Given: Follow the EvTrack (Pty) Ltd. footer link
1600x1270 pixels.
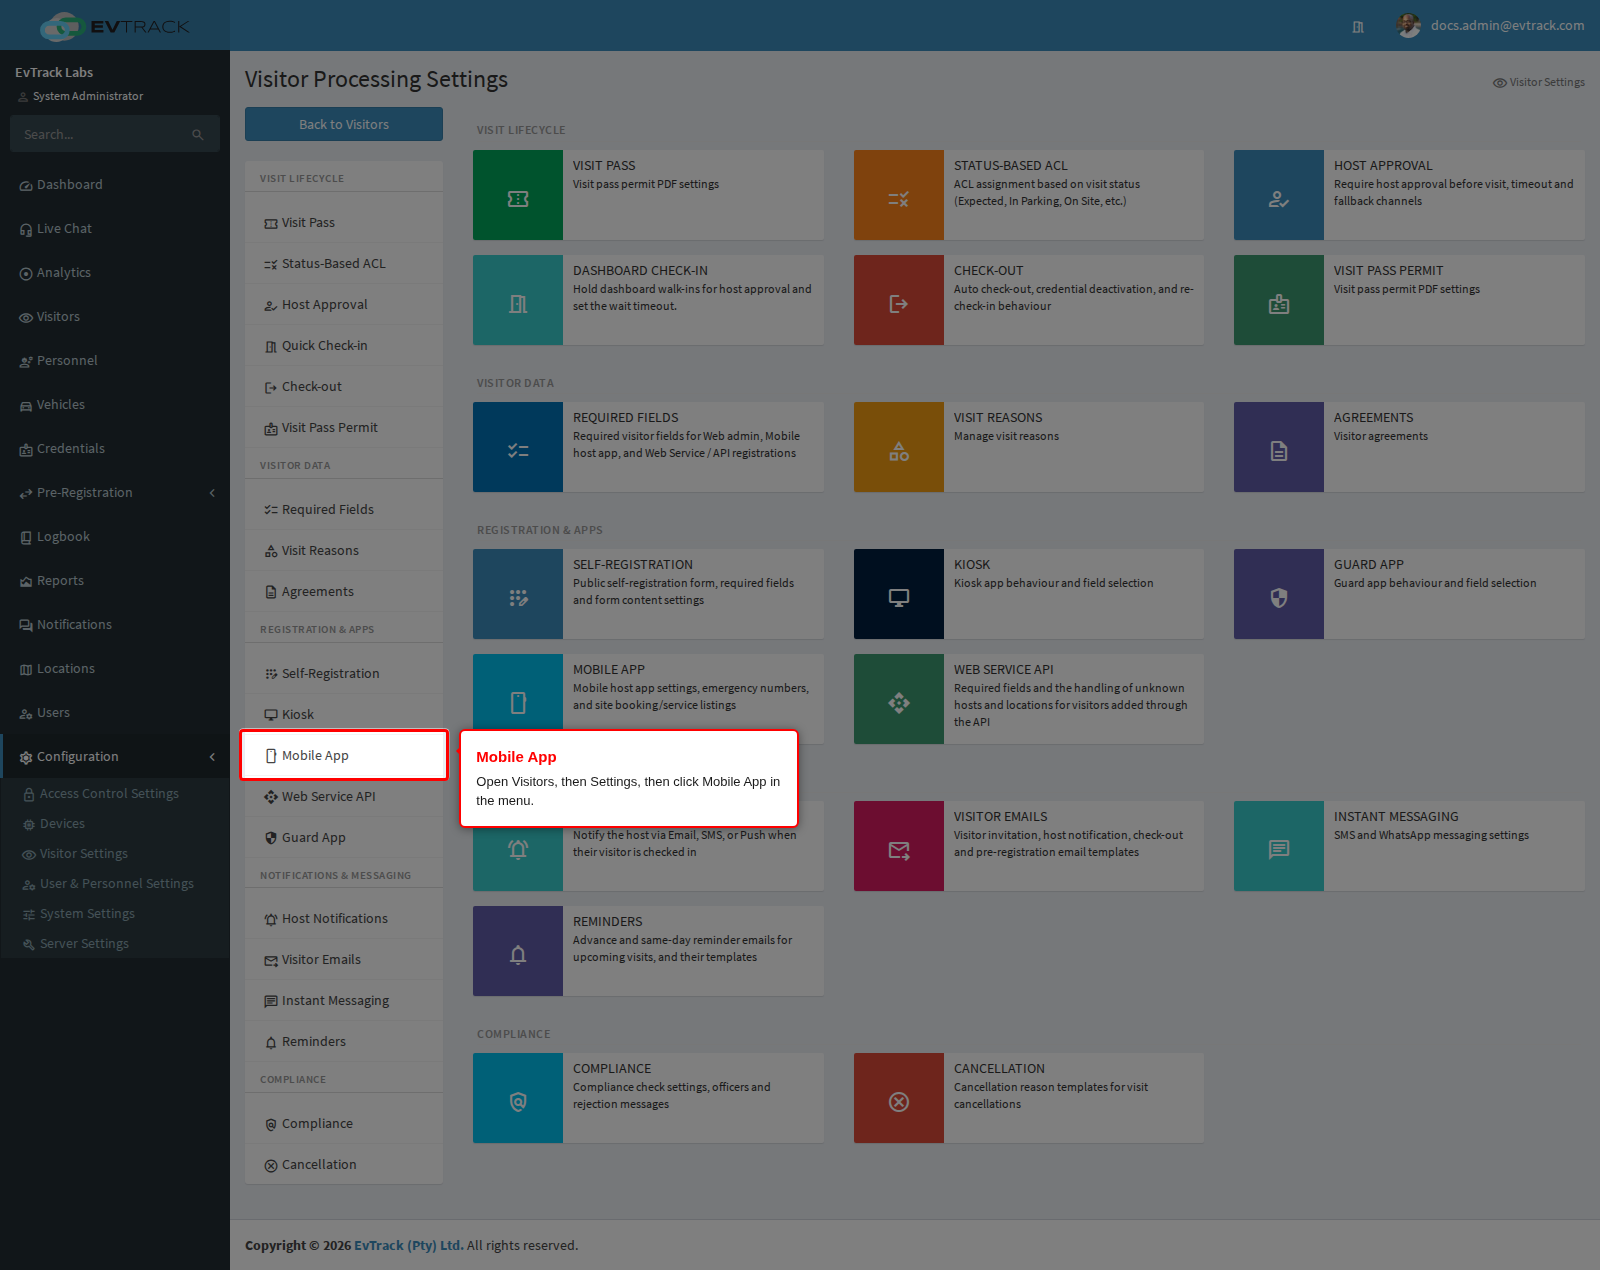Looking at the screenshot, I should pyautogui.click(x=408, y=1246).
